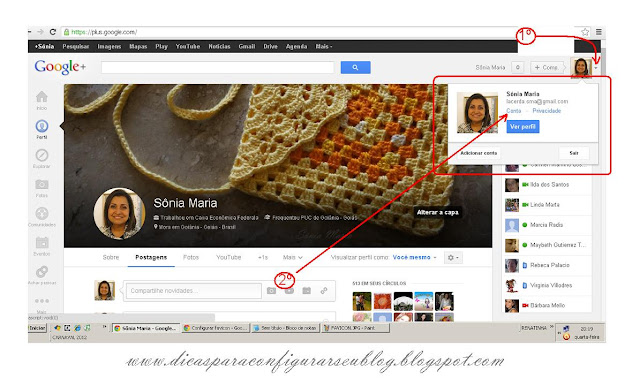Expand Mais in the black Google bar
The width and height of the screenshot is (640, 378).
324,47
